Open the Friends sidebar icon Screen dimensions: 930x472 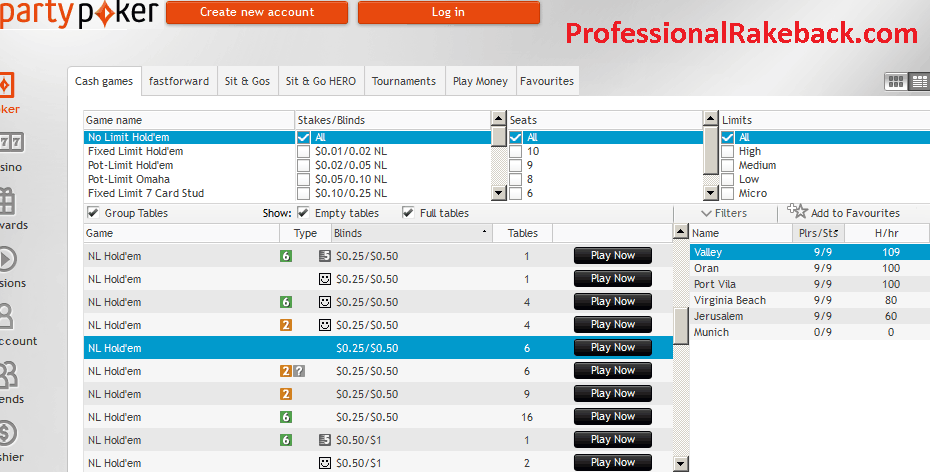point(6,375)
